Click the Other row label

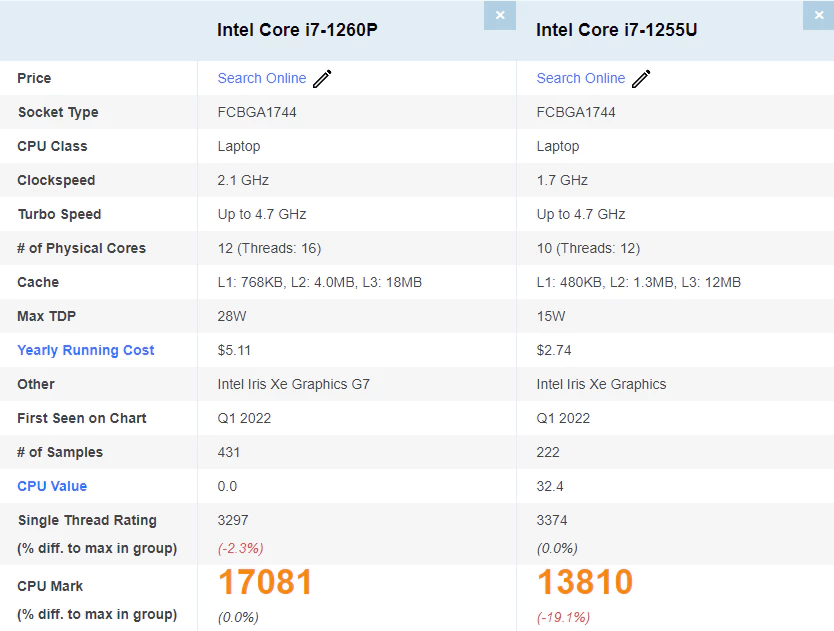point(36,384)
